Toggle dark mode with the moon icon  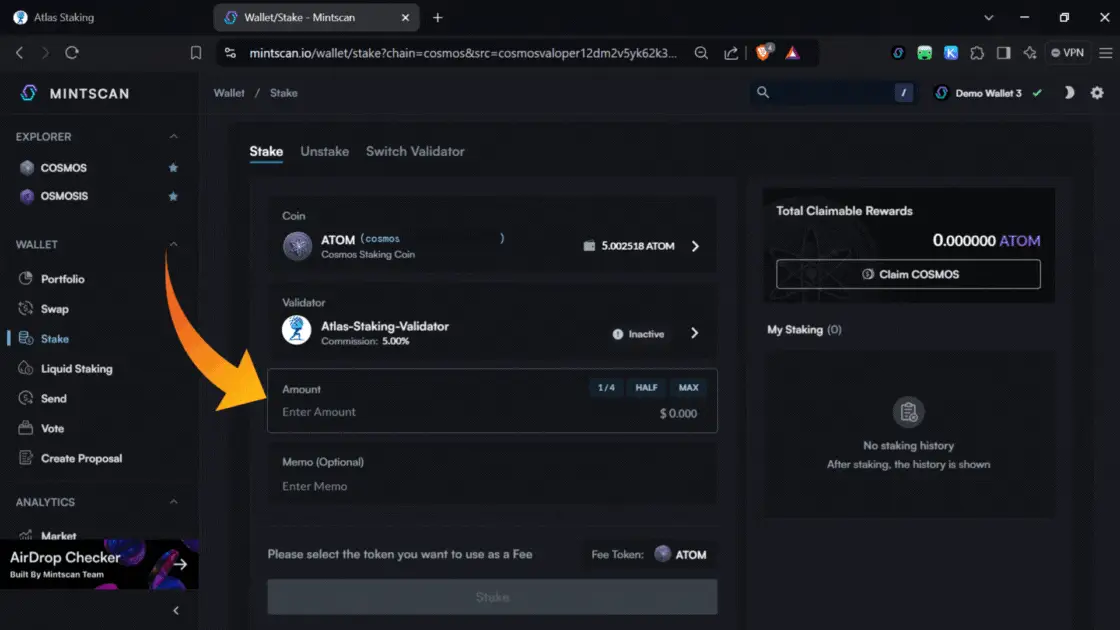1069,93
